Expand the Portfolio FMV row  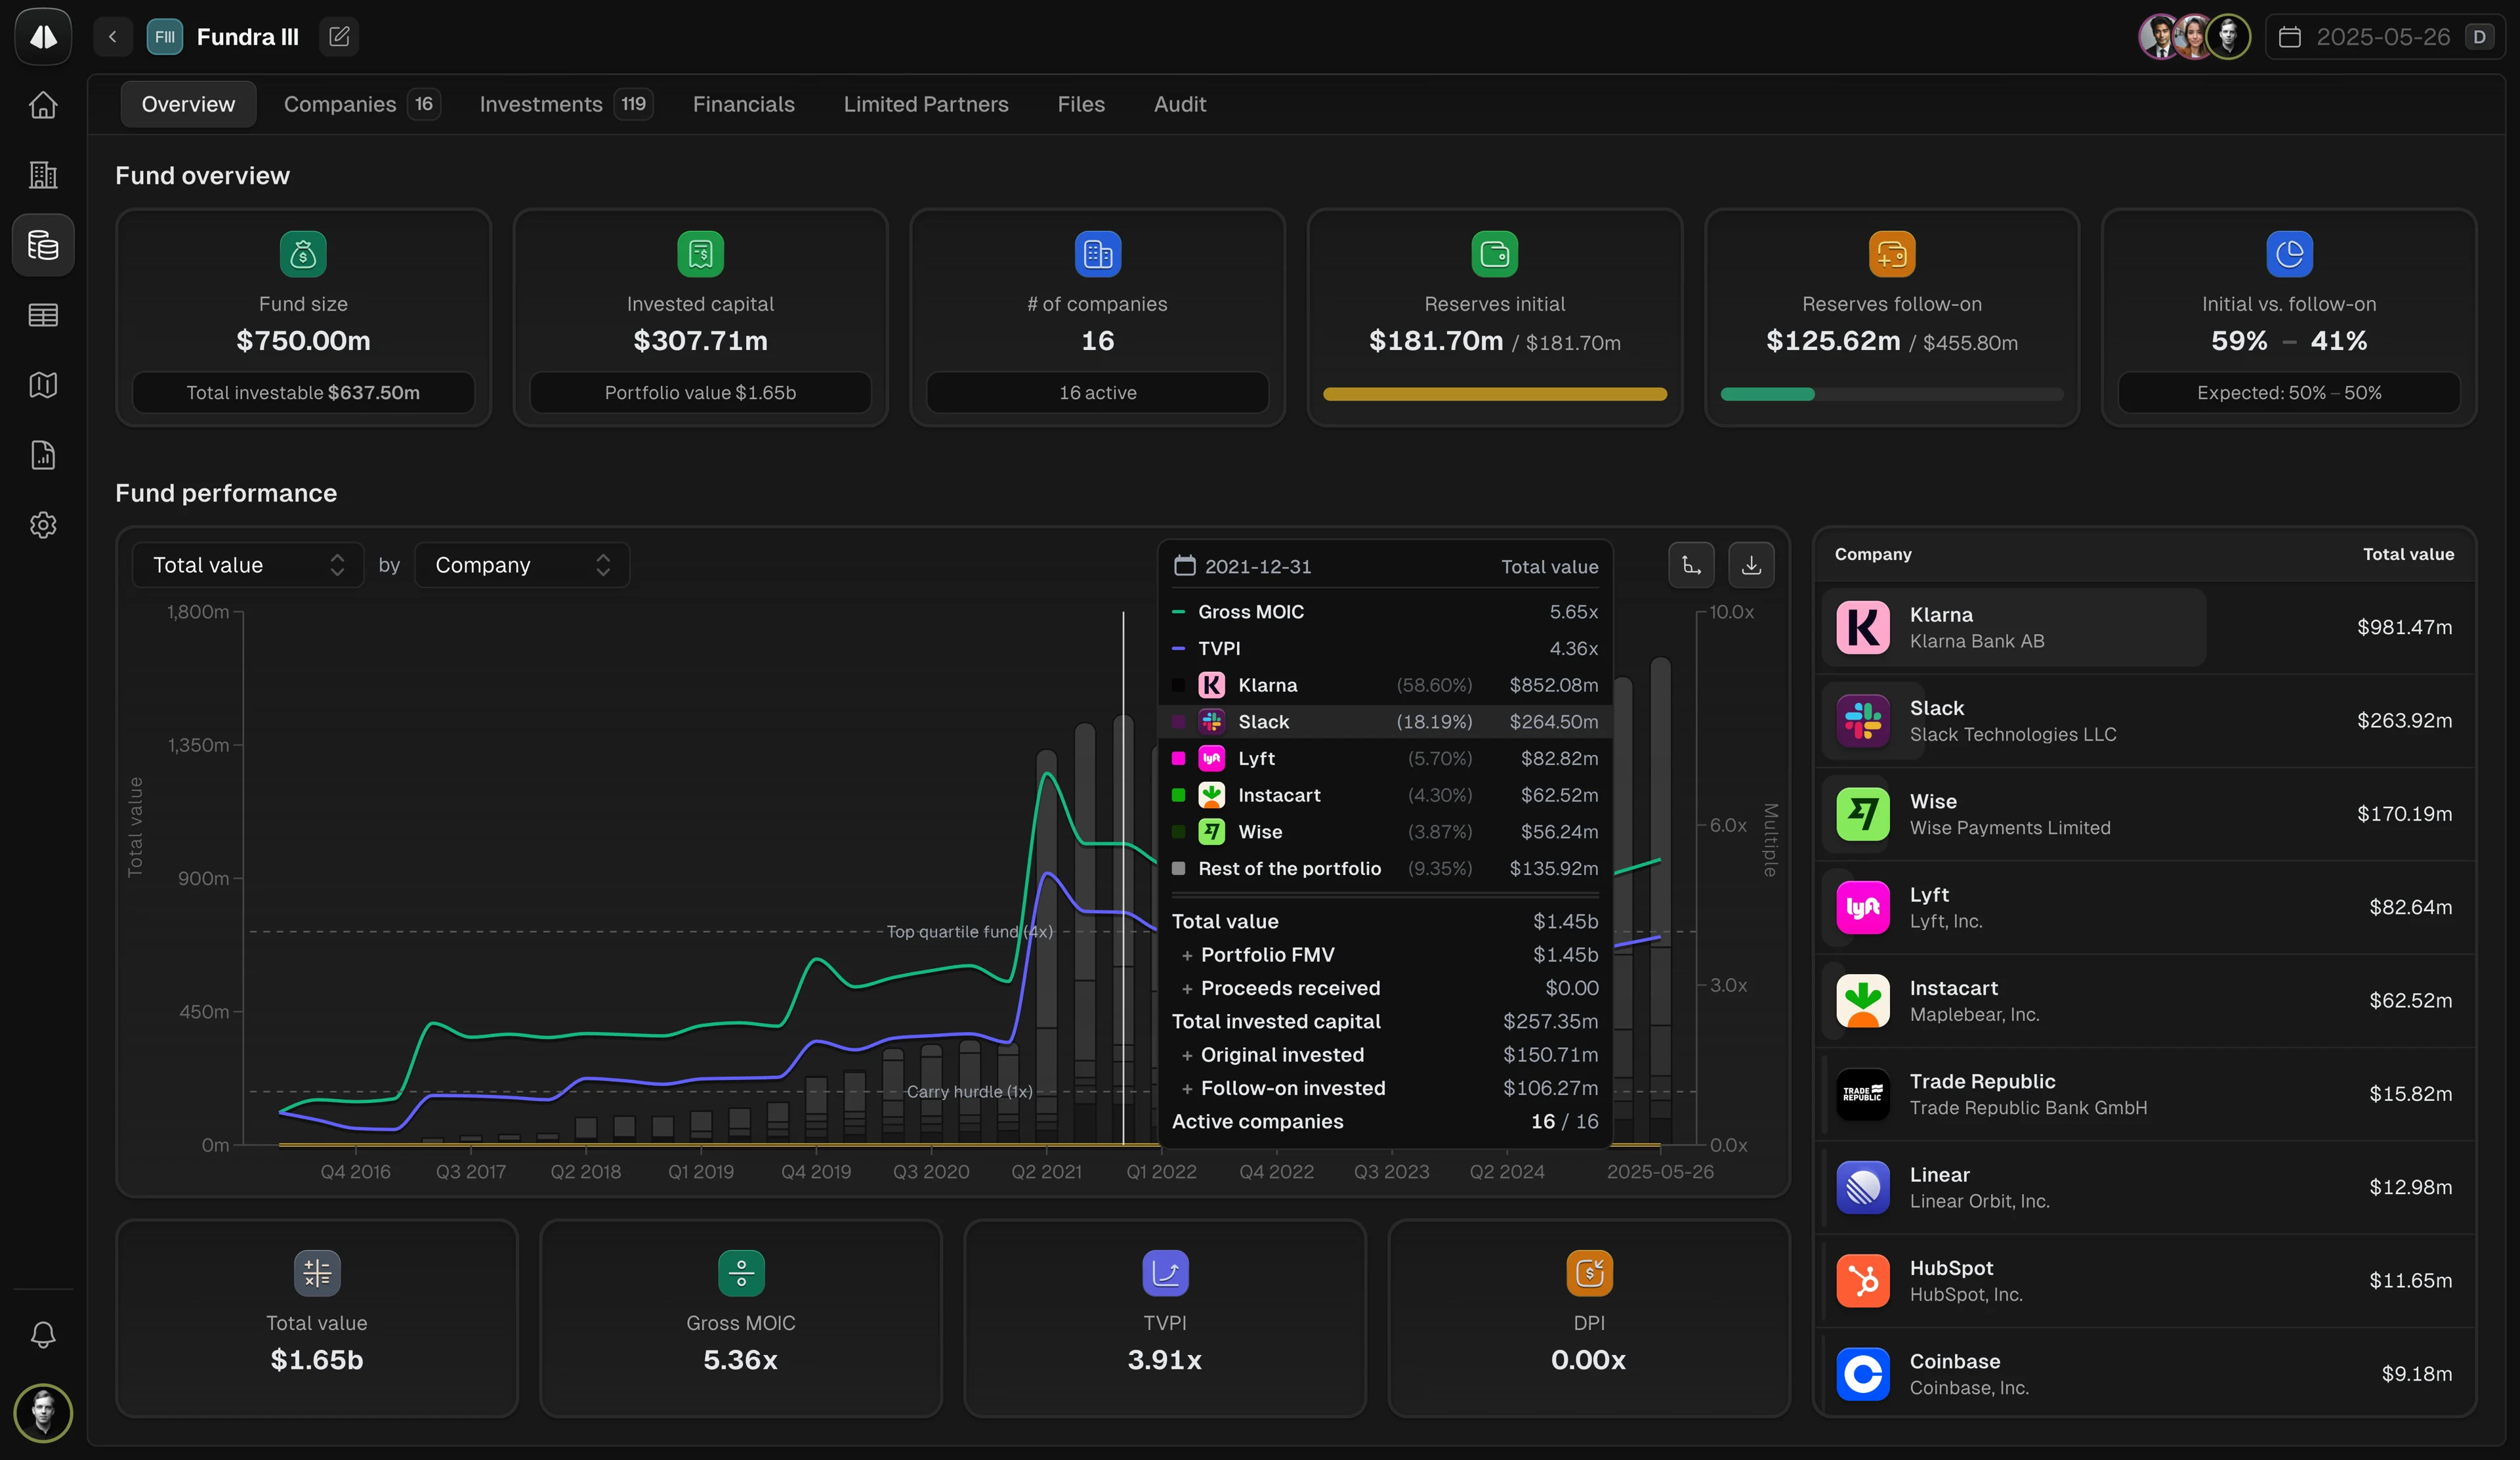tap(1187, 955)
